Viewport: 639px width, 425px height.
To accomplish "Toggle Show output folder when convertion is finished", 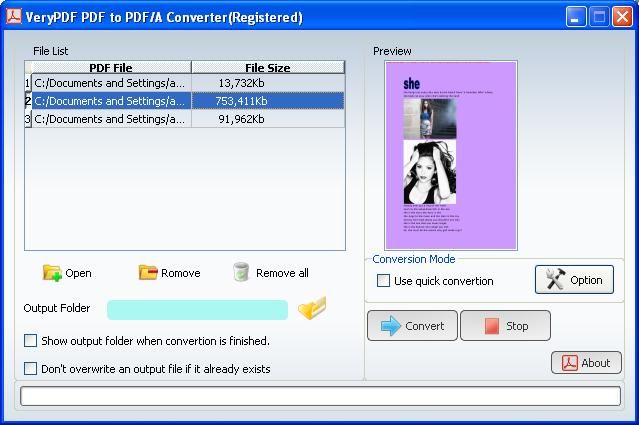I will click(31, 341).
